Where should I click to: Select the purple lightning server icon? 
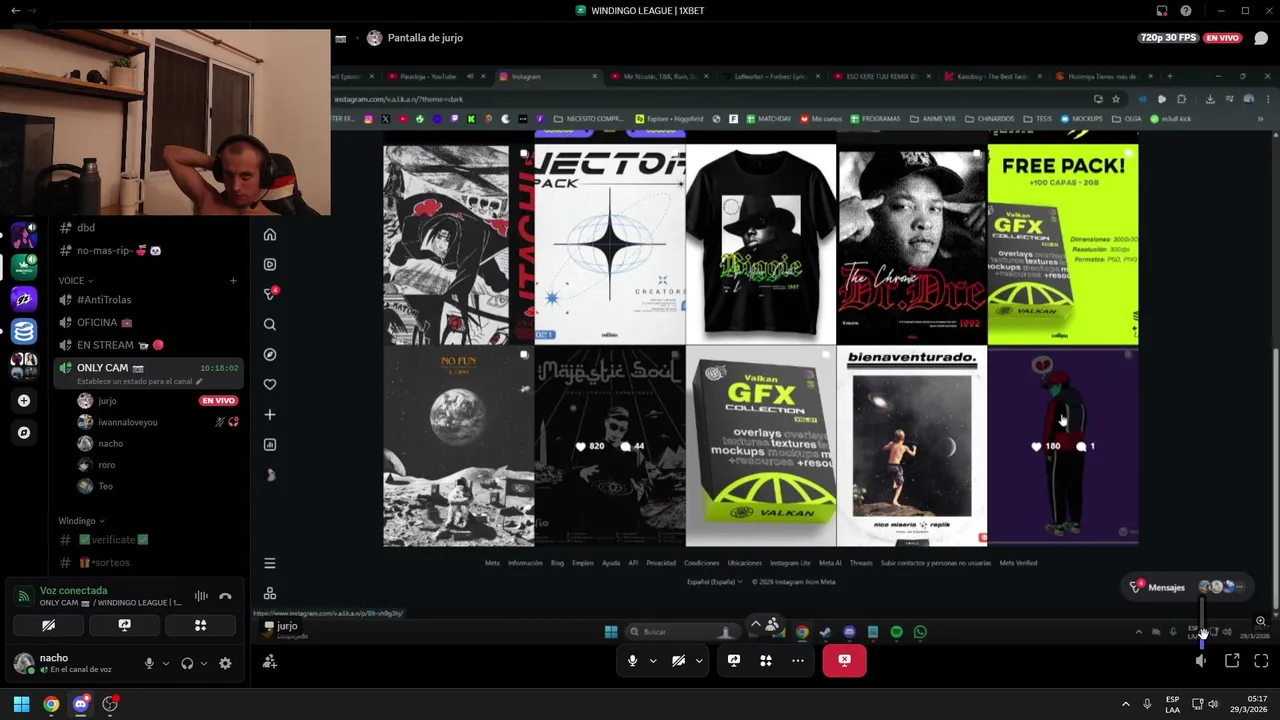[24, 299]
